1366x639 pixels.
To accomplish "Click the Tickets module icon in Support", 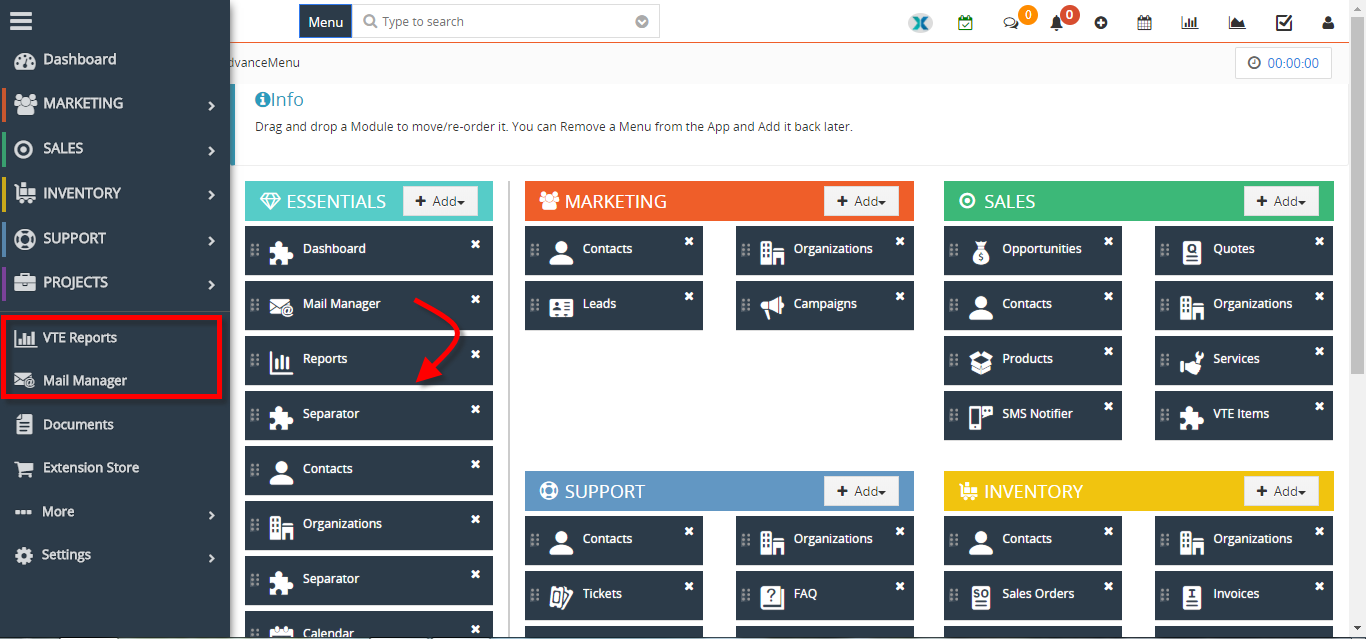I will tap(561, 598).
